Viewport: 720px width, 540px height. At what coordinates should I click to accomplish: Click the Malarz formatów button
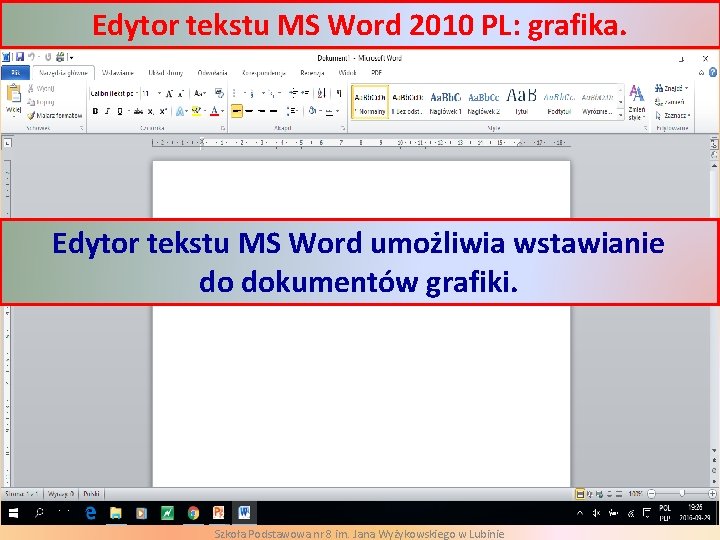54,115
